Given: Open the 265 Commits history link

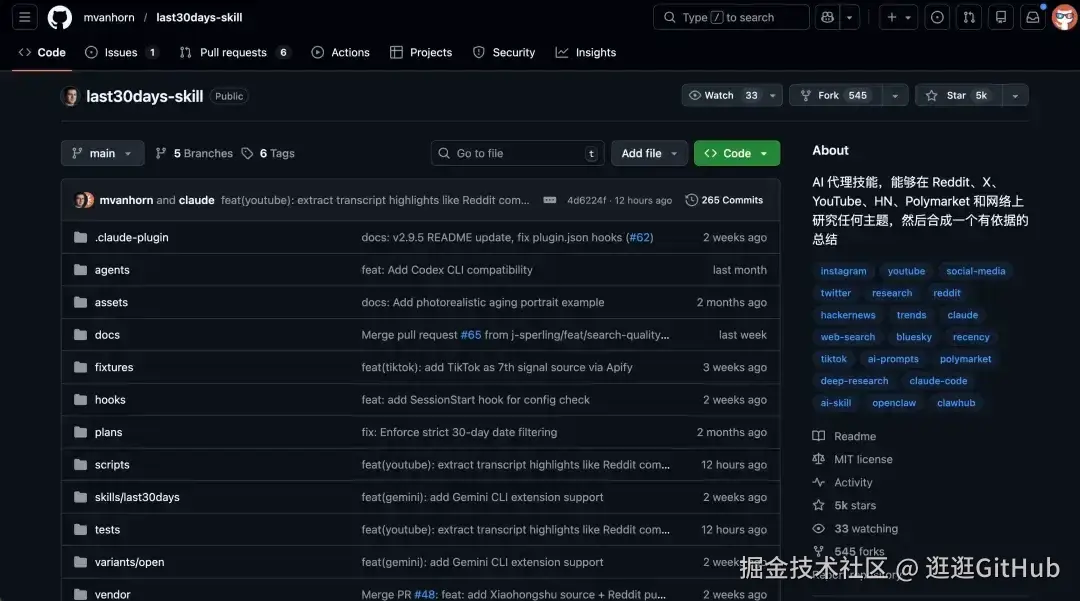Looking at the screenshot, I should 724,200.
